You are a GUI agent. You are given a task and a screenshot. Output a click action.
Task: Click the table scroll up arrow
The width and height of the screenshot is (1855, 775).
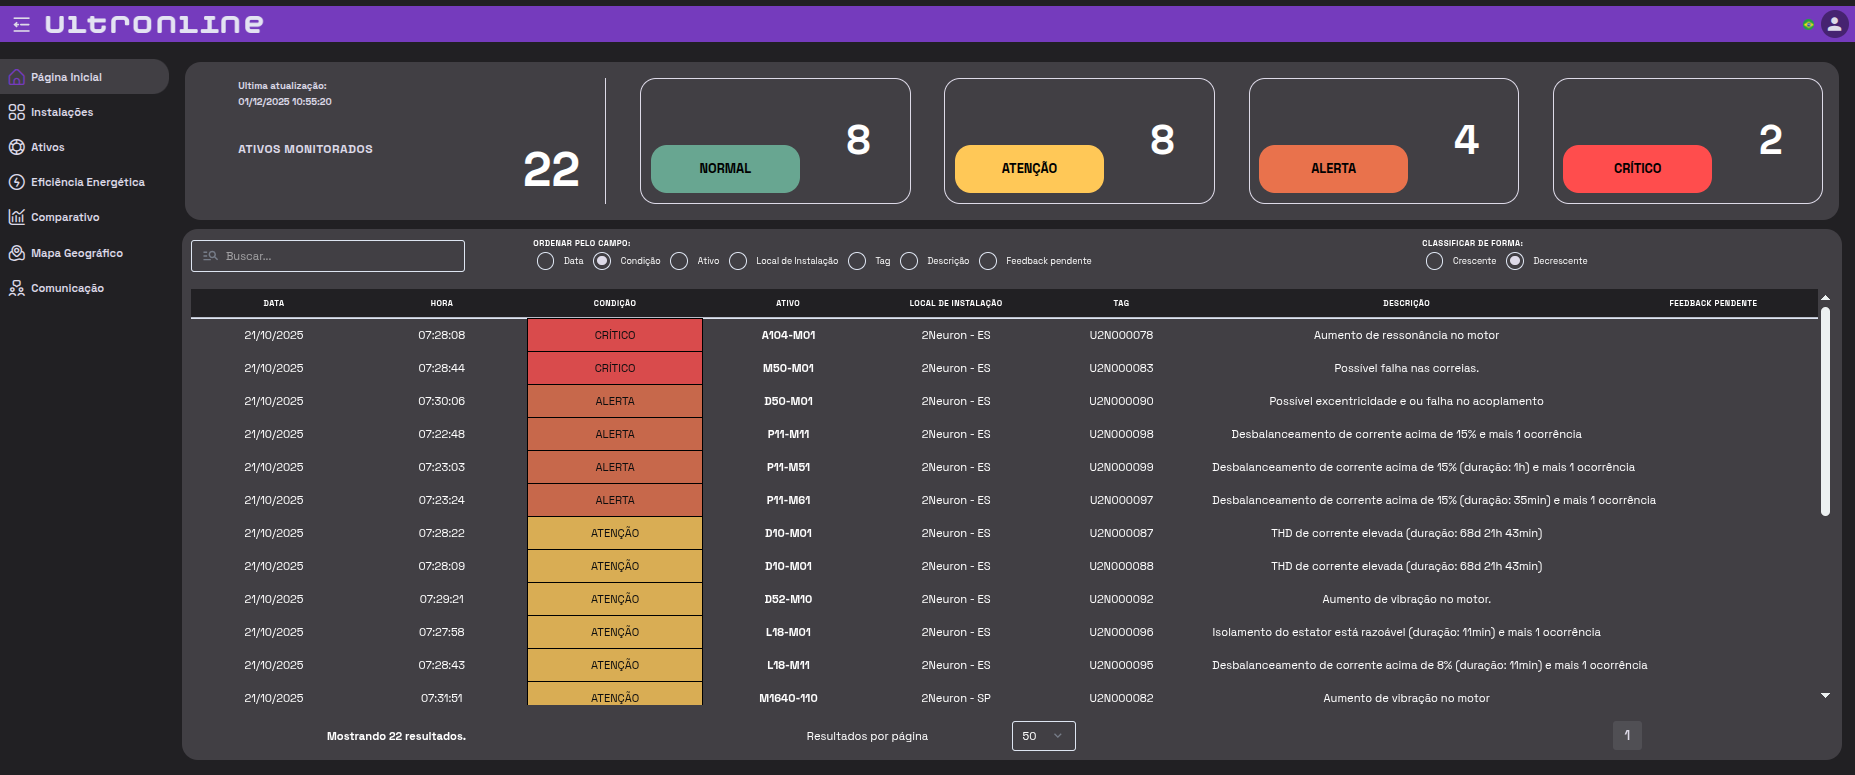pos(1825,298)
